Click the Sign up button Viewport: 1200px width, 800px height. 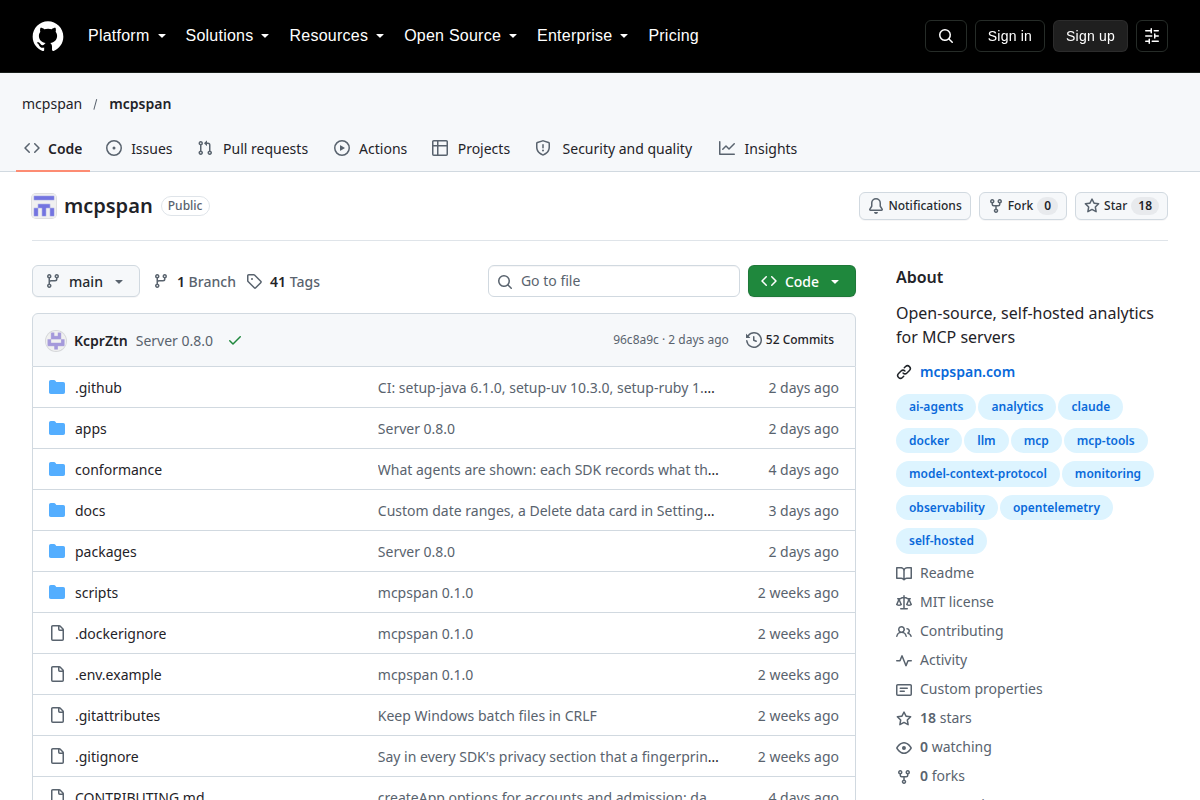pos(1090,36)
